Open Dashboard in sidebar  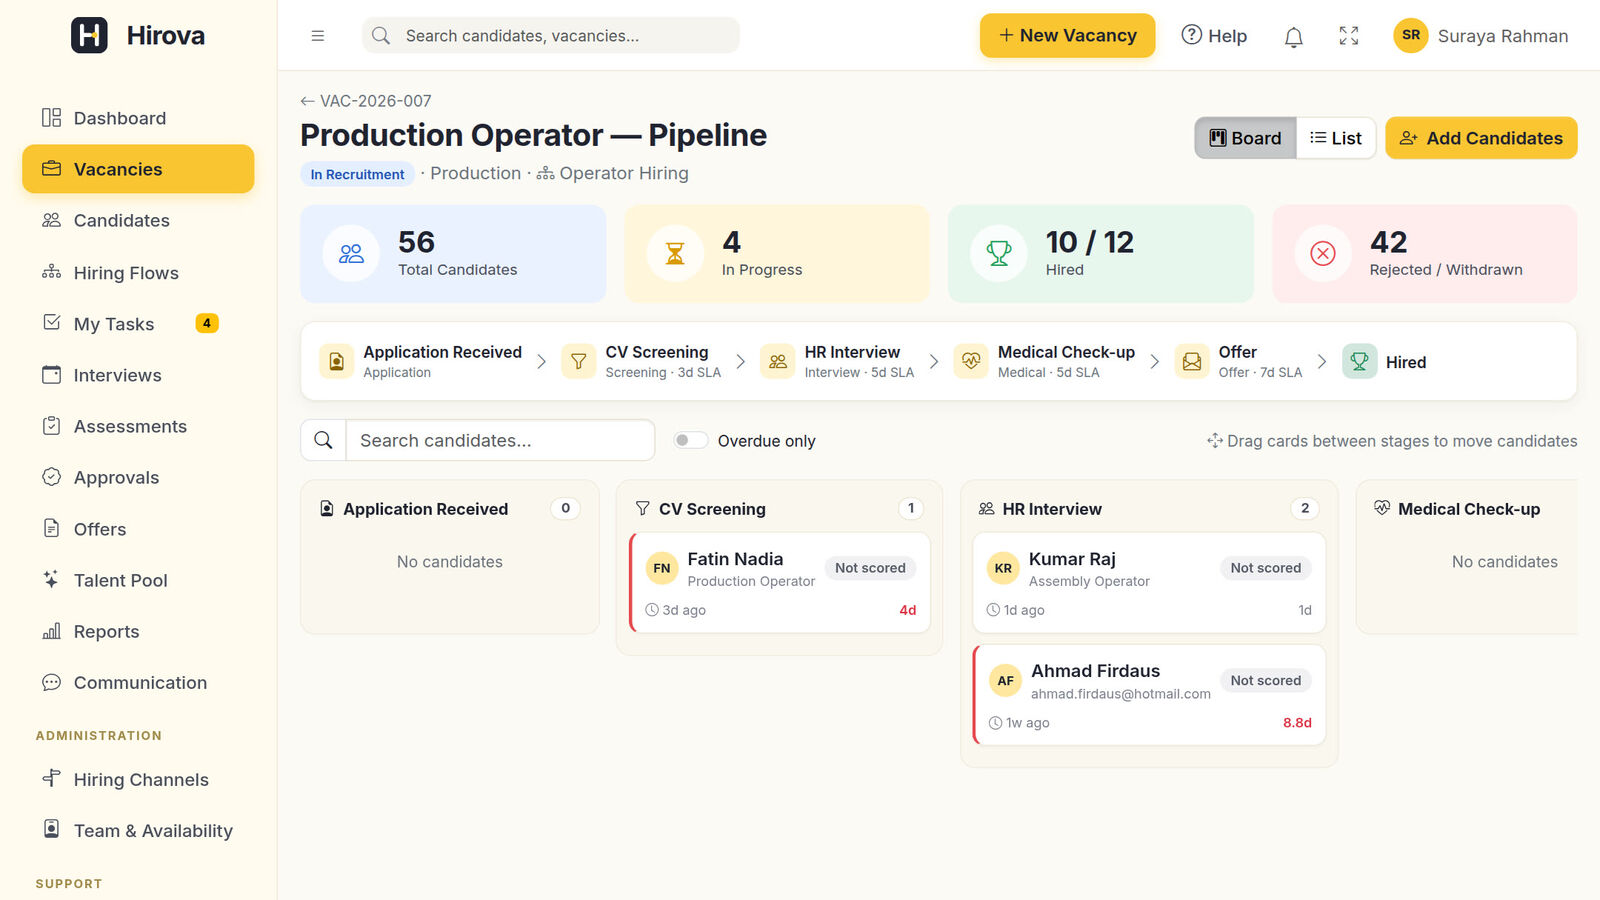pyautogui.click(x=138, y=118)
